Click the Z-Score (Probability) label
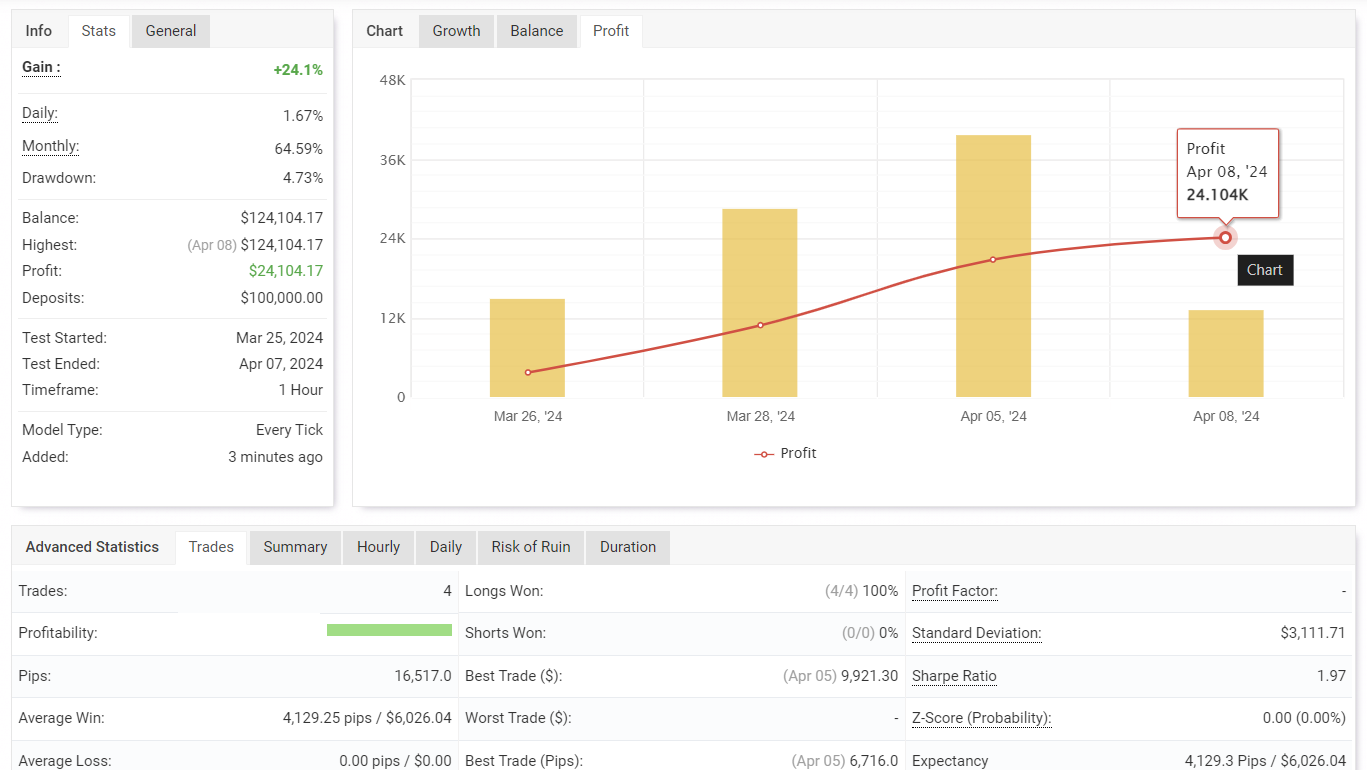The width and height of the screenshot is (1367, 770). [x=981, y=718]
